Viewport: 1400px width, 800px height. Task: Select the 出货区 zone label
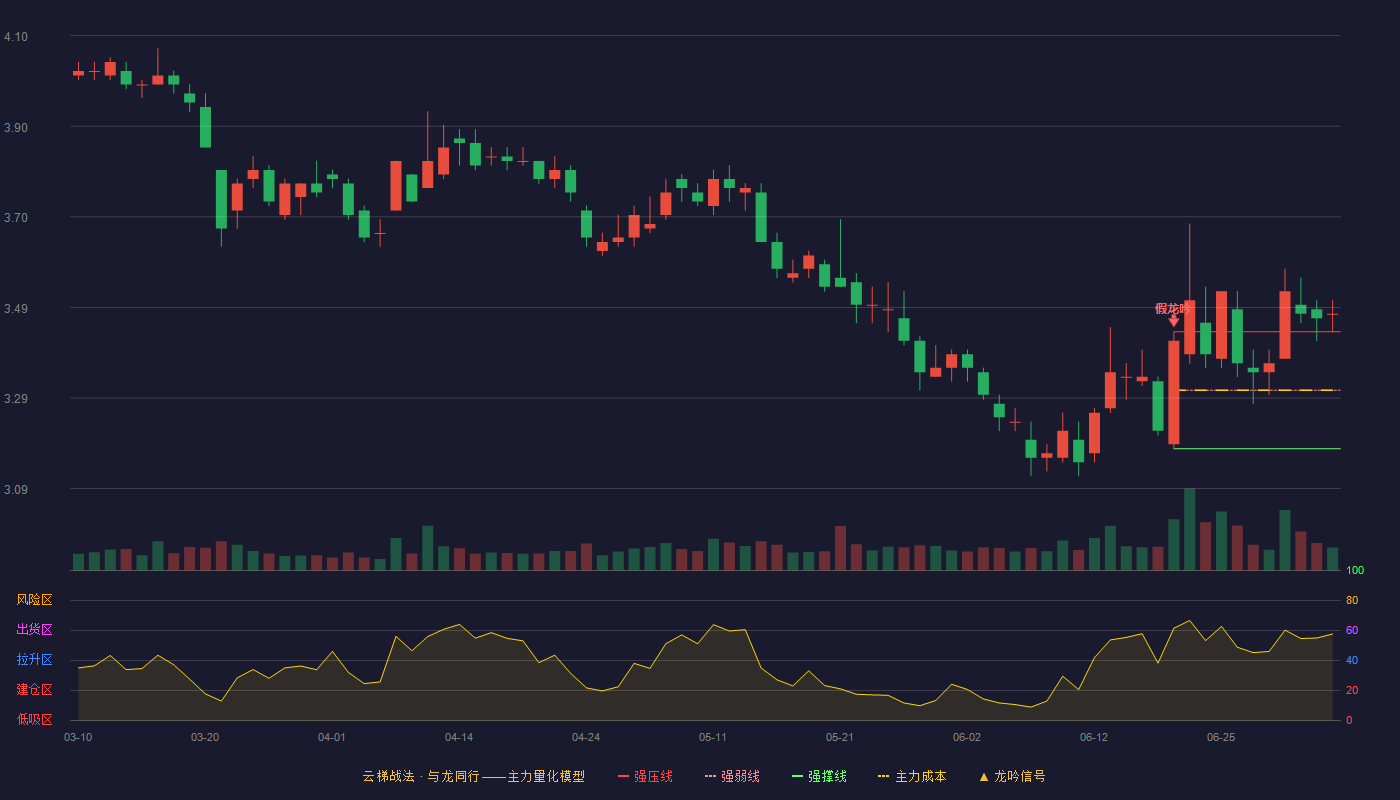coord(35,630)
